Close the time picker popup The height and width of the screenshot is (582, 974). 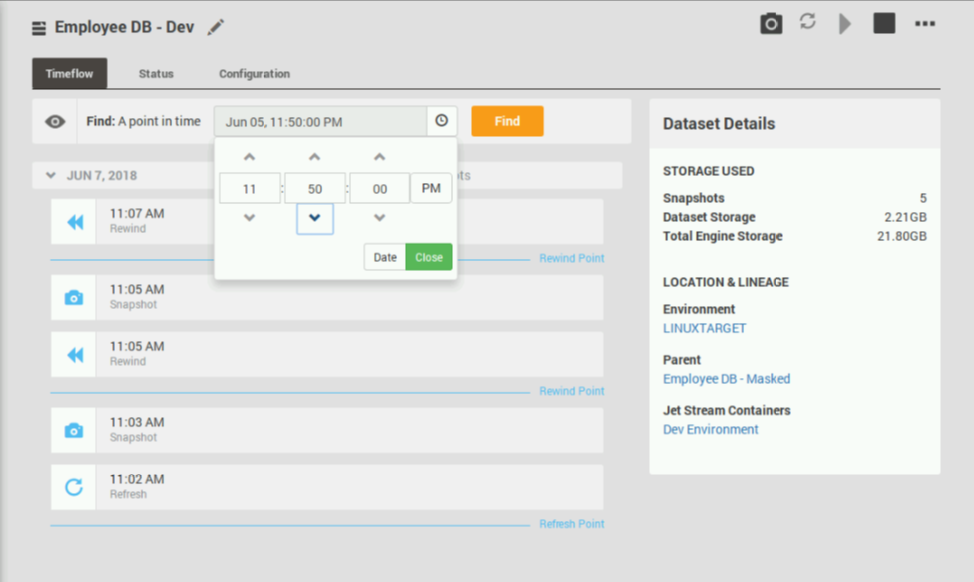pos(429,257)
